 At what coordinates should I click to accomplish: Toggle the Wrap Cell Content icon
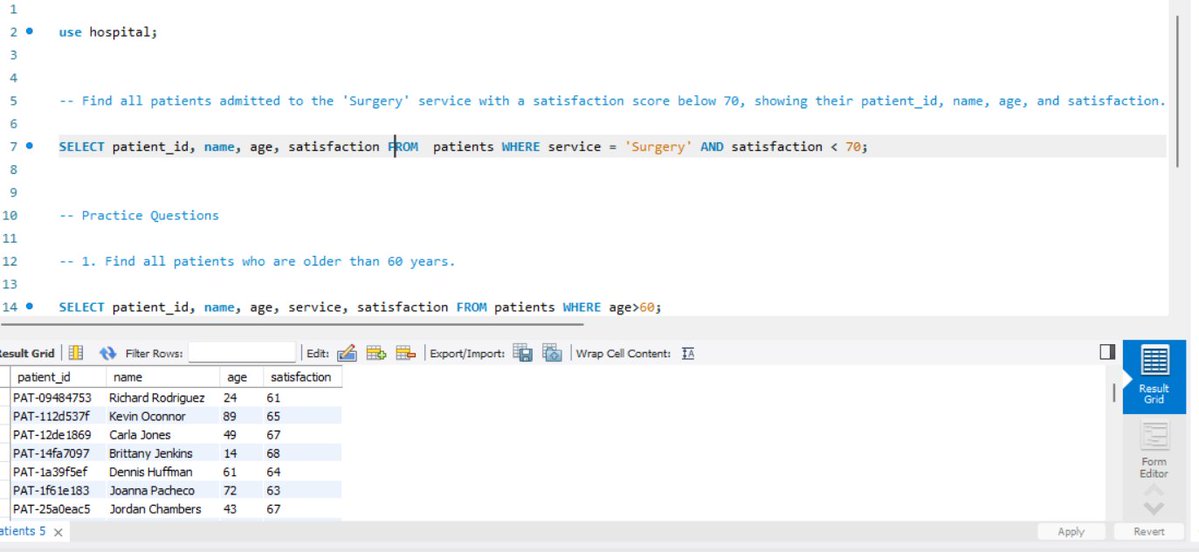pos(688,353)
